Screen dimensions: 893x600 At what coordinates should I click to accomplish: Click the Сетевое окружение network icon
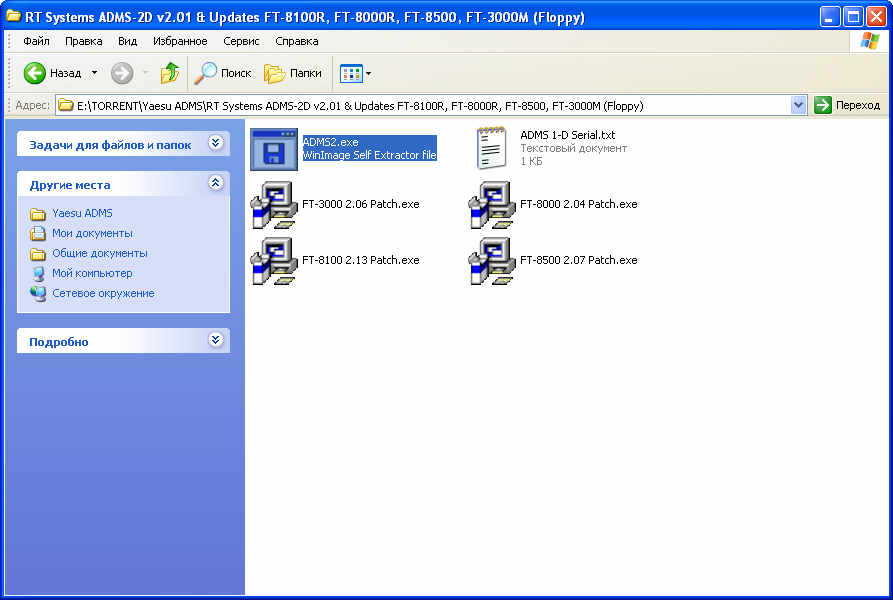coord(38,294)
